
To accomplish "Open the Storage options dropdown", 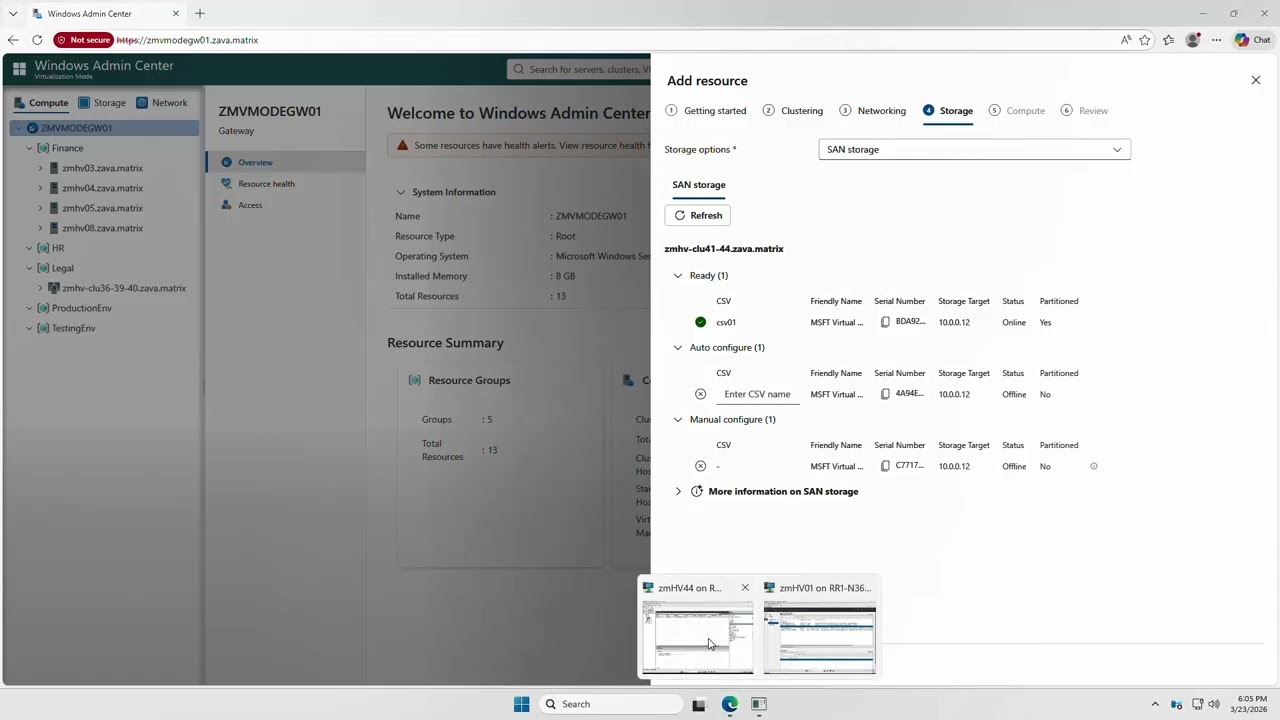I will (974, 149).
